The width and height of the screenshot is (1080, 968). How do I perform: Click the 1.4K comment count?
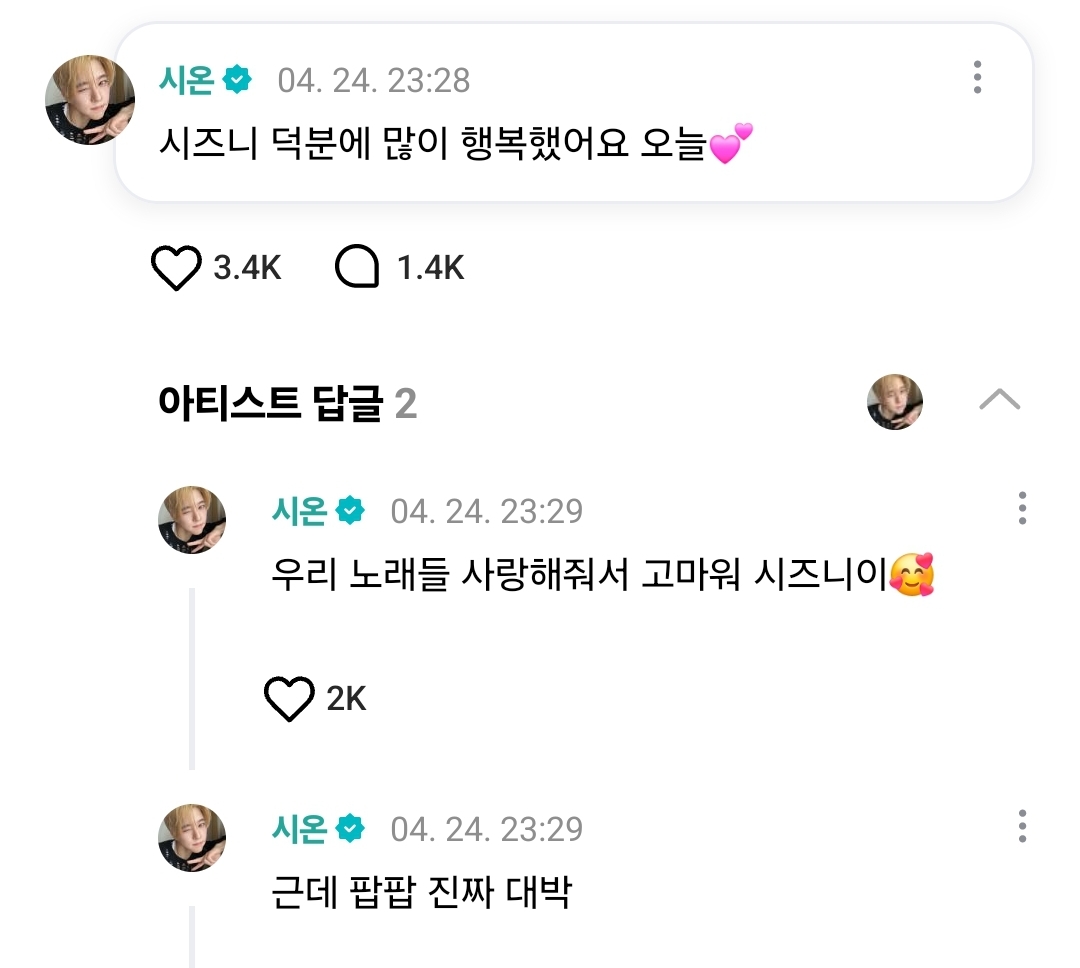coord(431,268)
